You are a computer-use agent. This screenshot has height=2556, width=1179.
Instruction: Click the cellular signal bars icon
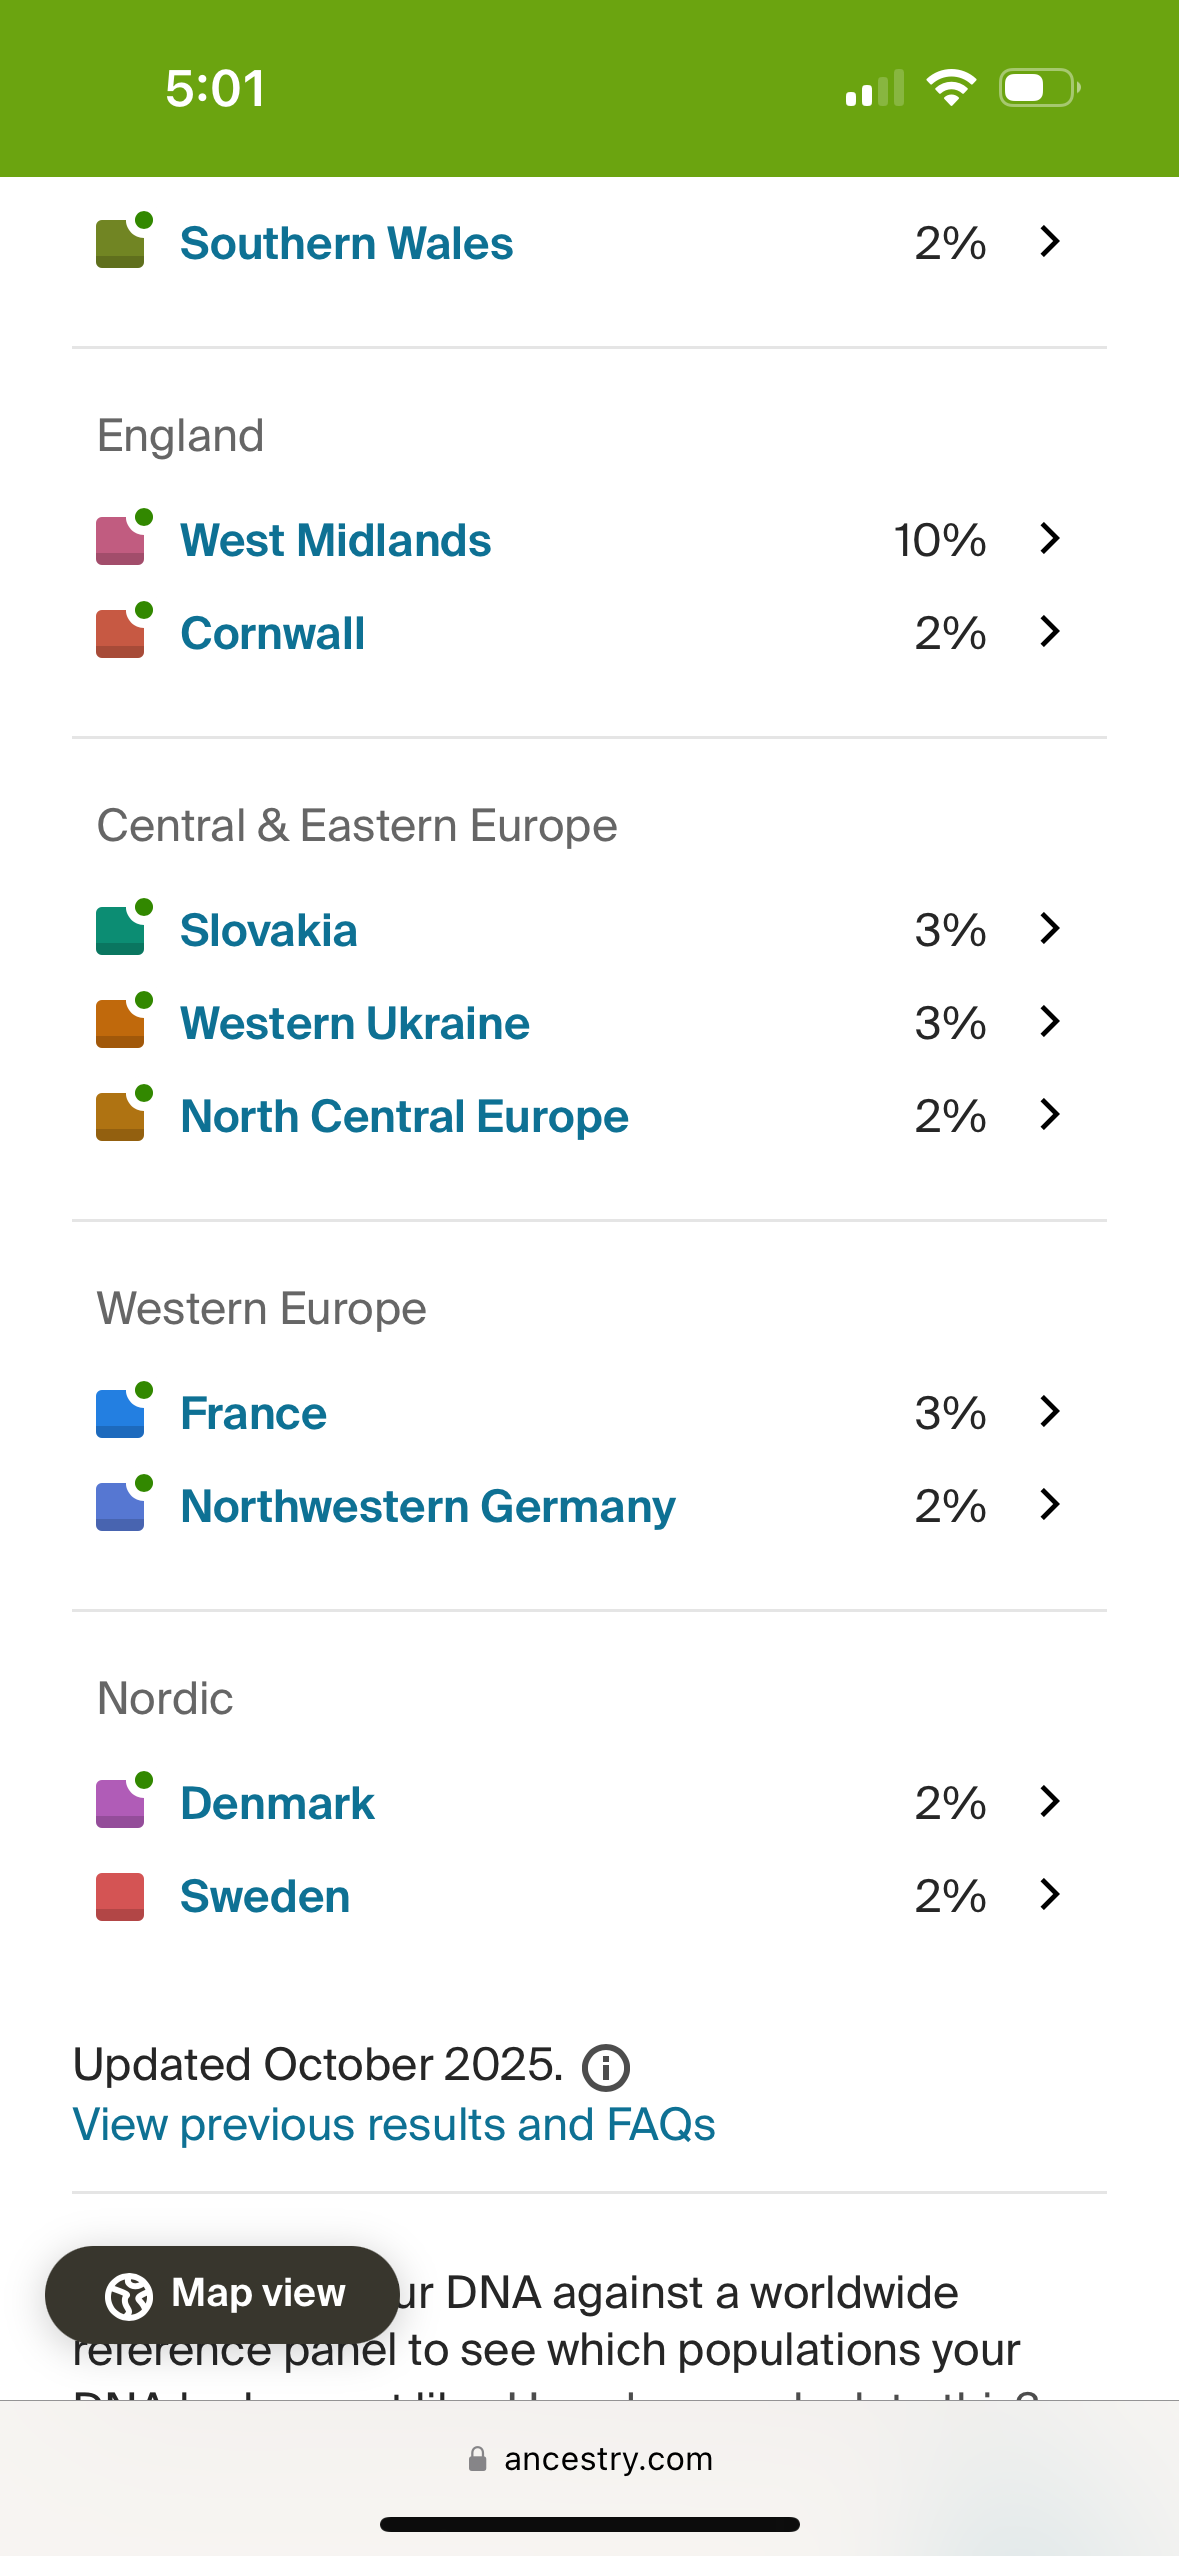[x=874, y=88]
